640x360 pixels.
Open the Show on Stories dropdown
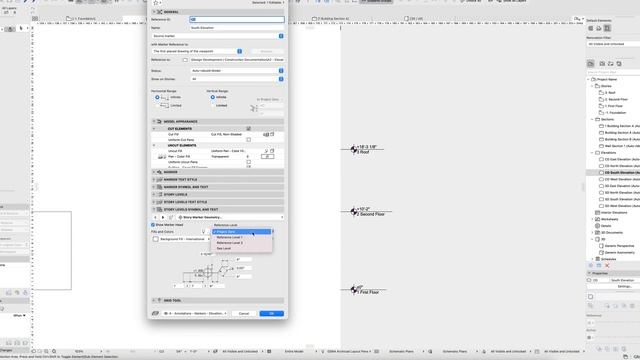tap(237, 79)
